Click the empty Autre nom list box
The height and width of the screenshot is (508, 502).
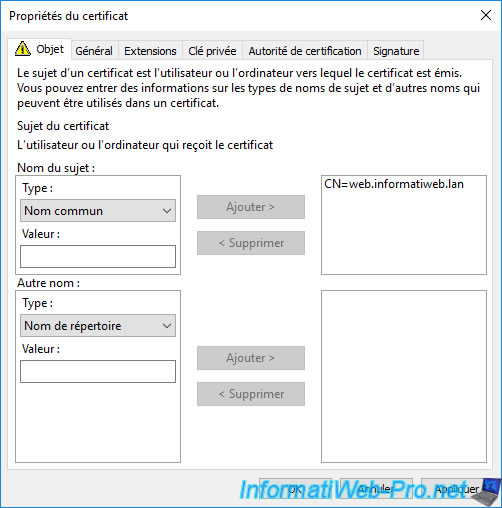point(404,376)
